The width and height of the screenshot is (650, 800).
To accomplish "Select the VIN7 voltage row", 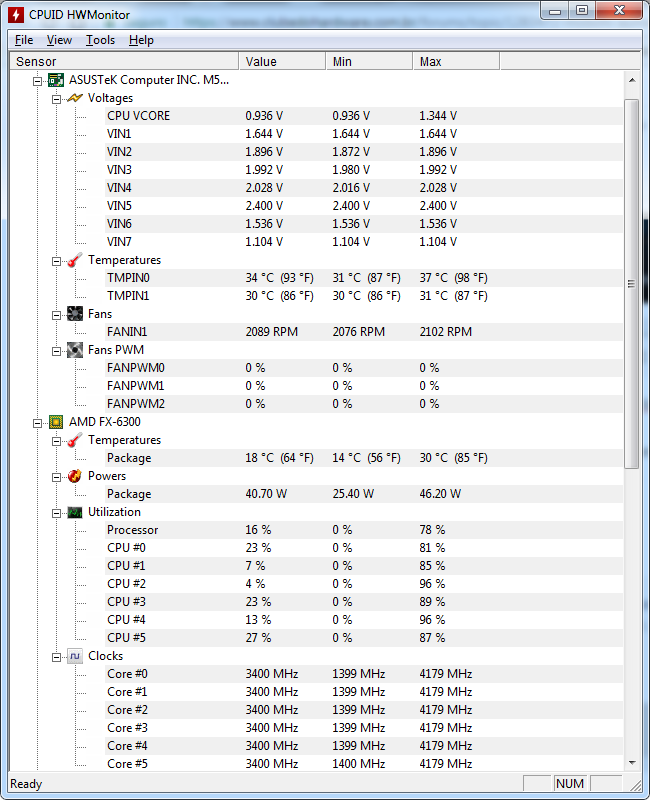I will coord(363,242).
